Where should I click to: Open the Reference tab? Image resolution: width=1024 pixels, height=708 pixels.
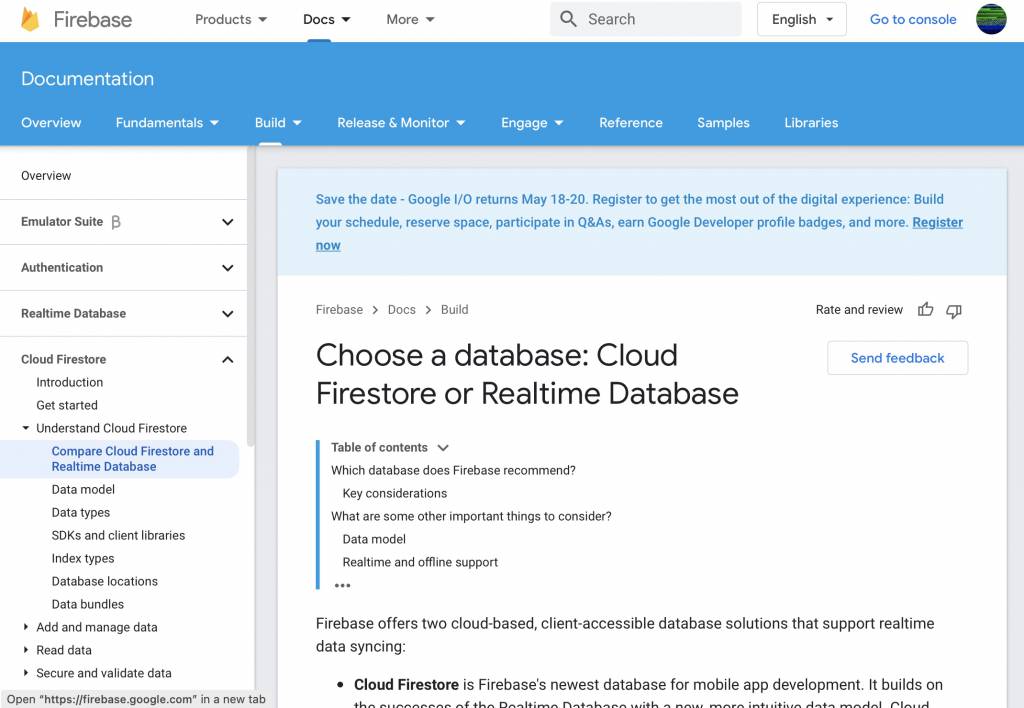pyautogui.click(x=631, y=123)
